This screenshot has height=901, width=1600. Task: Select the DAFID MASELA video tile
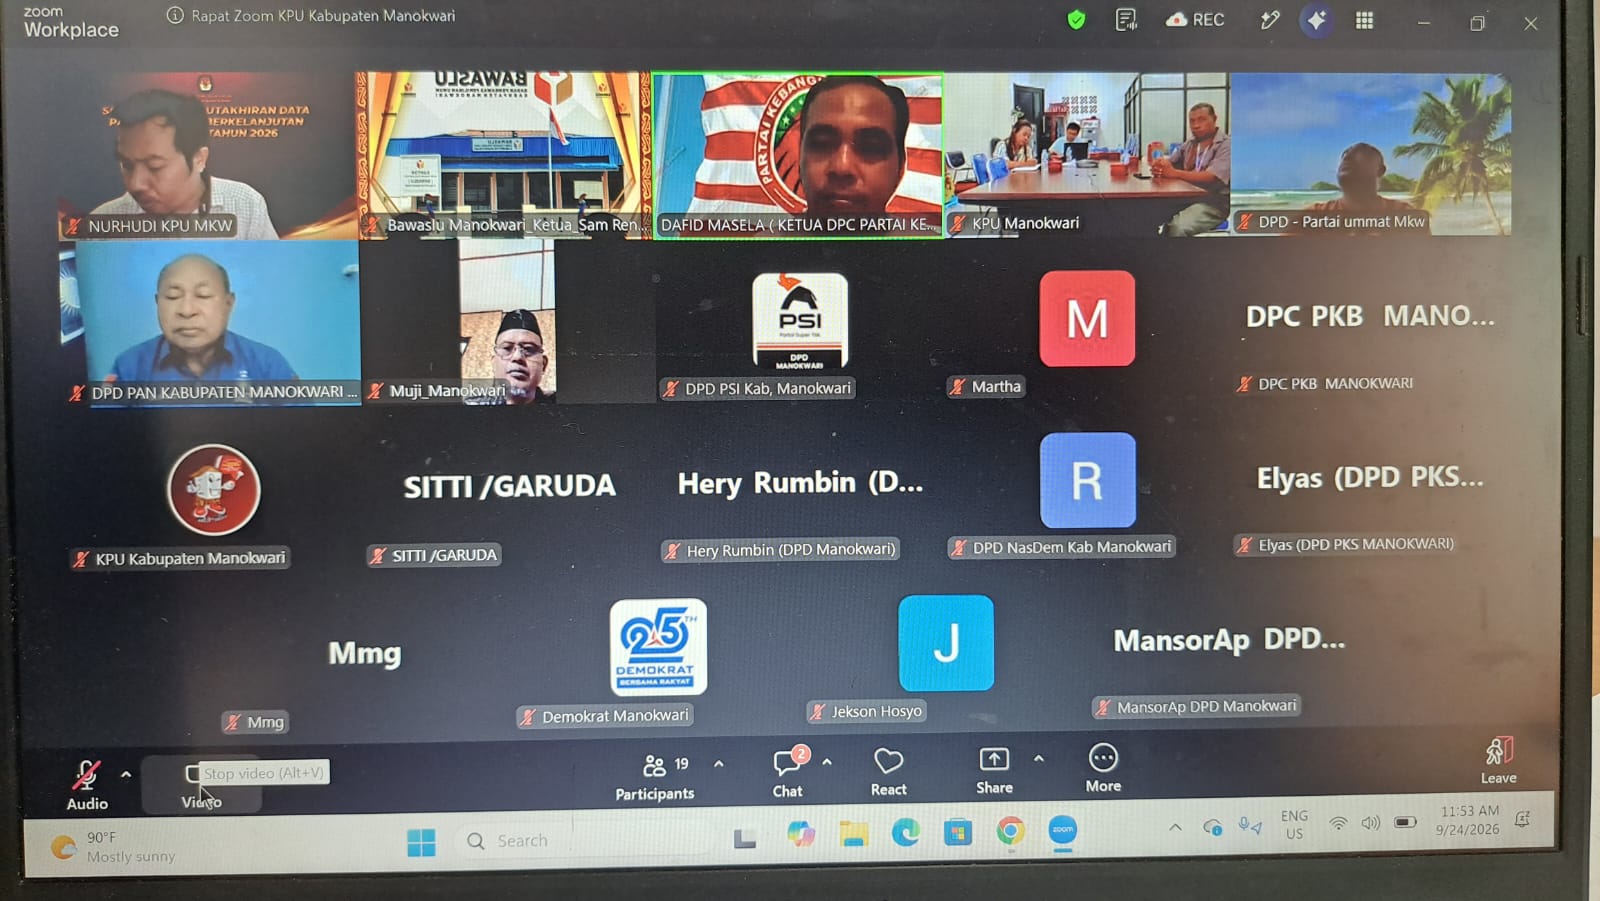click(797, 155)
